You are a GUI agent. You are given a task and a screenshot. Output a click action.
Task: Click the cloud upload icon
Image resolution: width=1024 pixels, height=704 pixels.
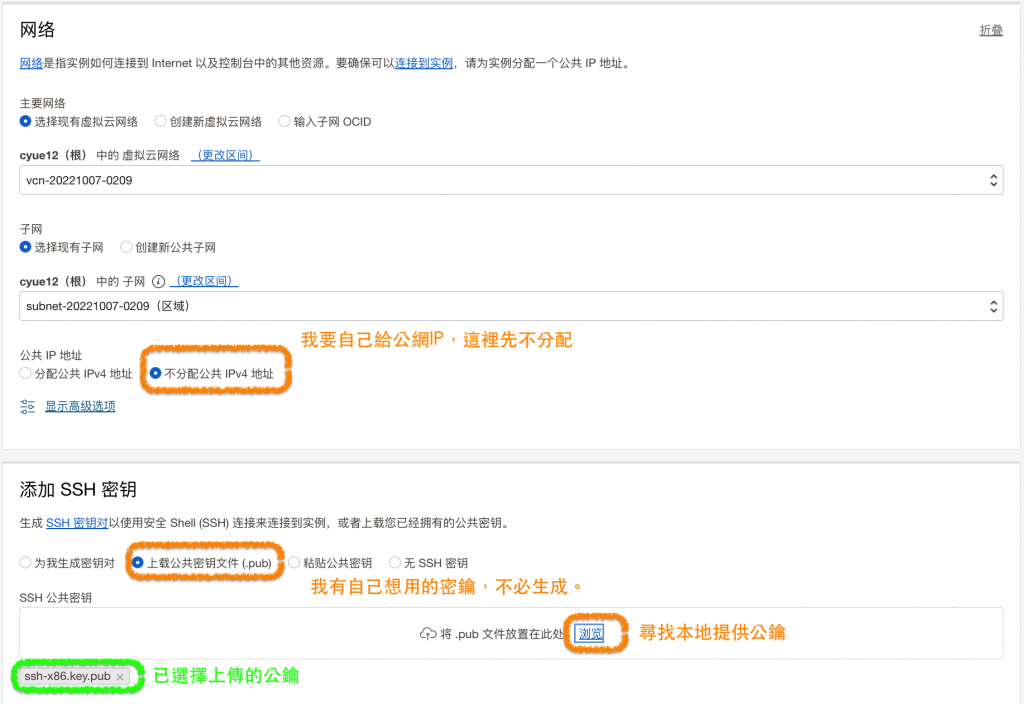click(427, 634)
